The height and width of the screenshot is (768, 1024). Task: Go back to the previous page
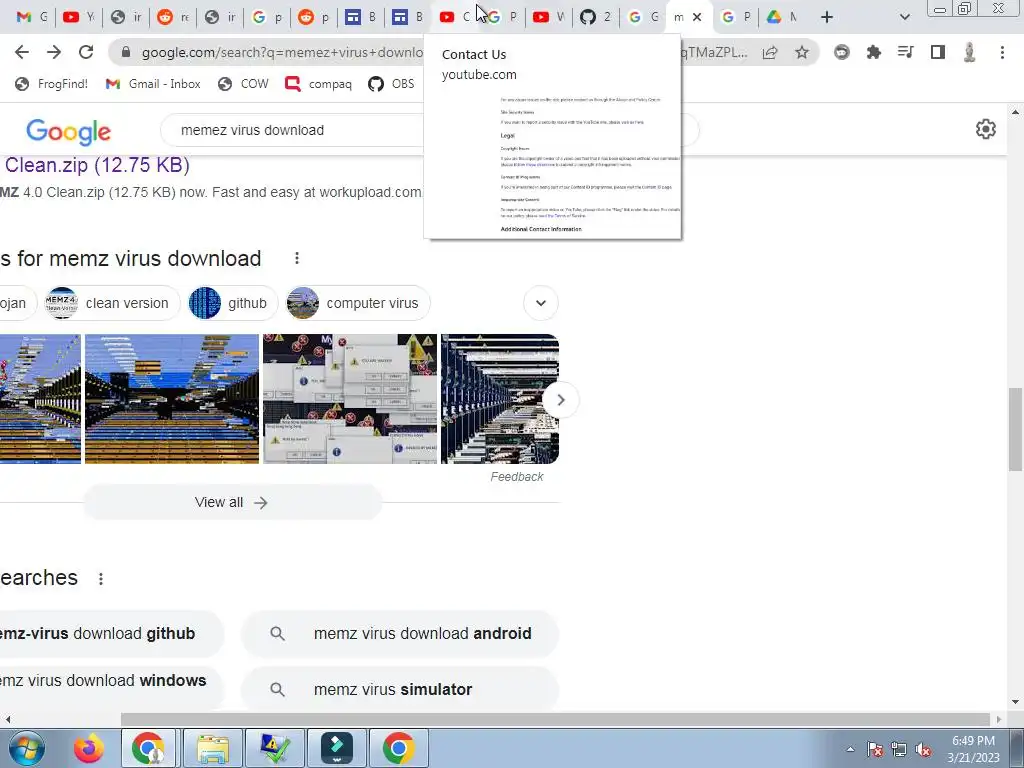[x=22, y=52]
